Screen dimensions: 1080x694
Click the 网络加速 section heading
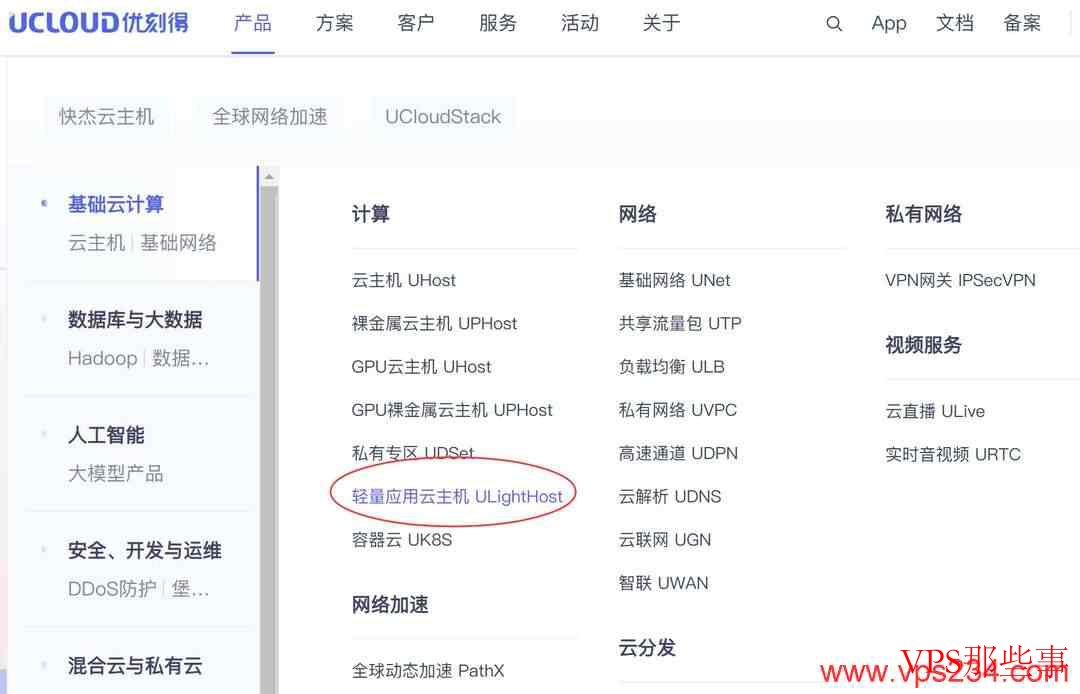point(390,604)
